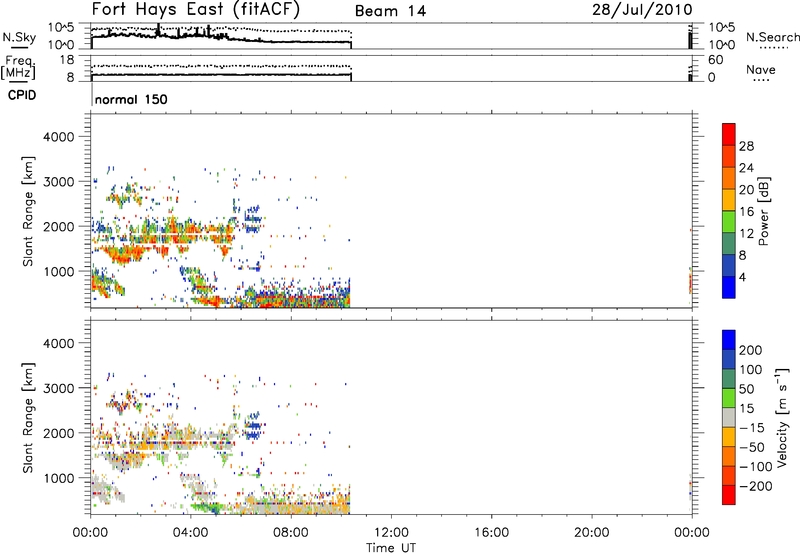
Task: Click the "12:00" time tick label
Action: tap(391, 533)
